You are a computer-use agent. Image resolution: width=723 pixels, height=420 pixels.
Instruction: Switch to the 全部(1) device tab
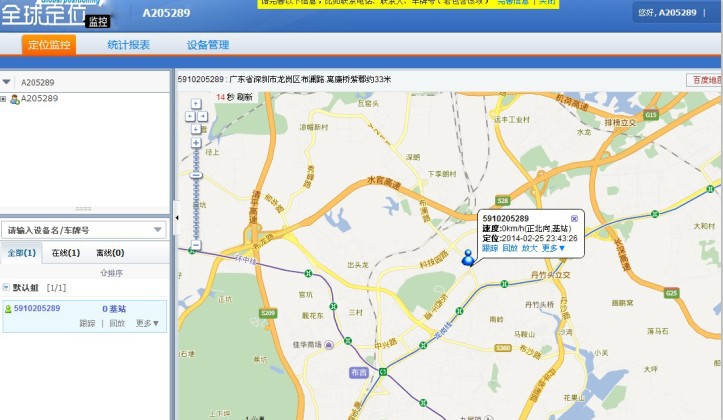pyautogui.click(x=22, y=253)
